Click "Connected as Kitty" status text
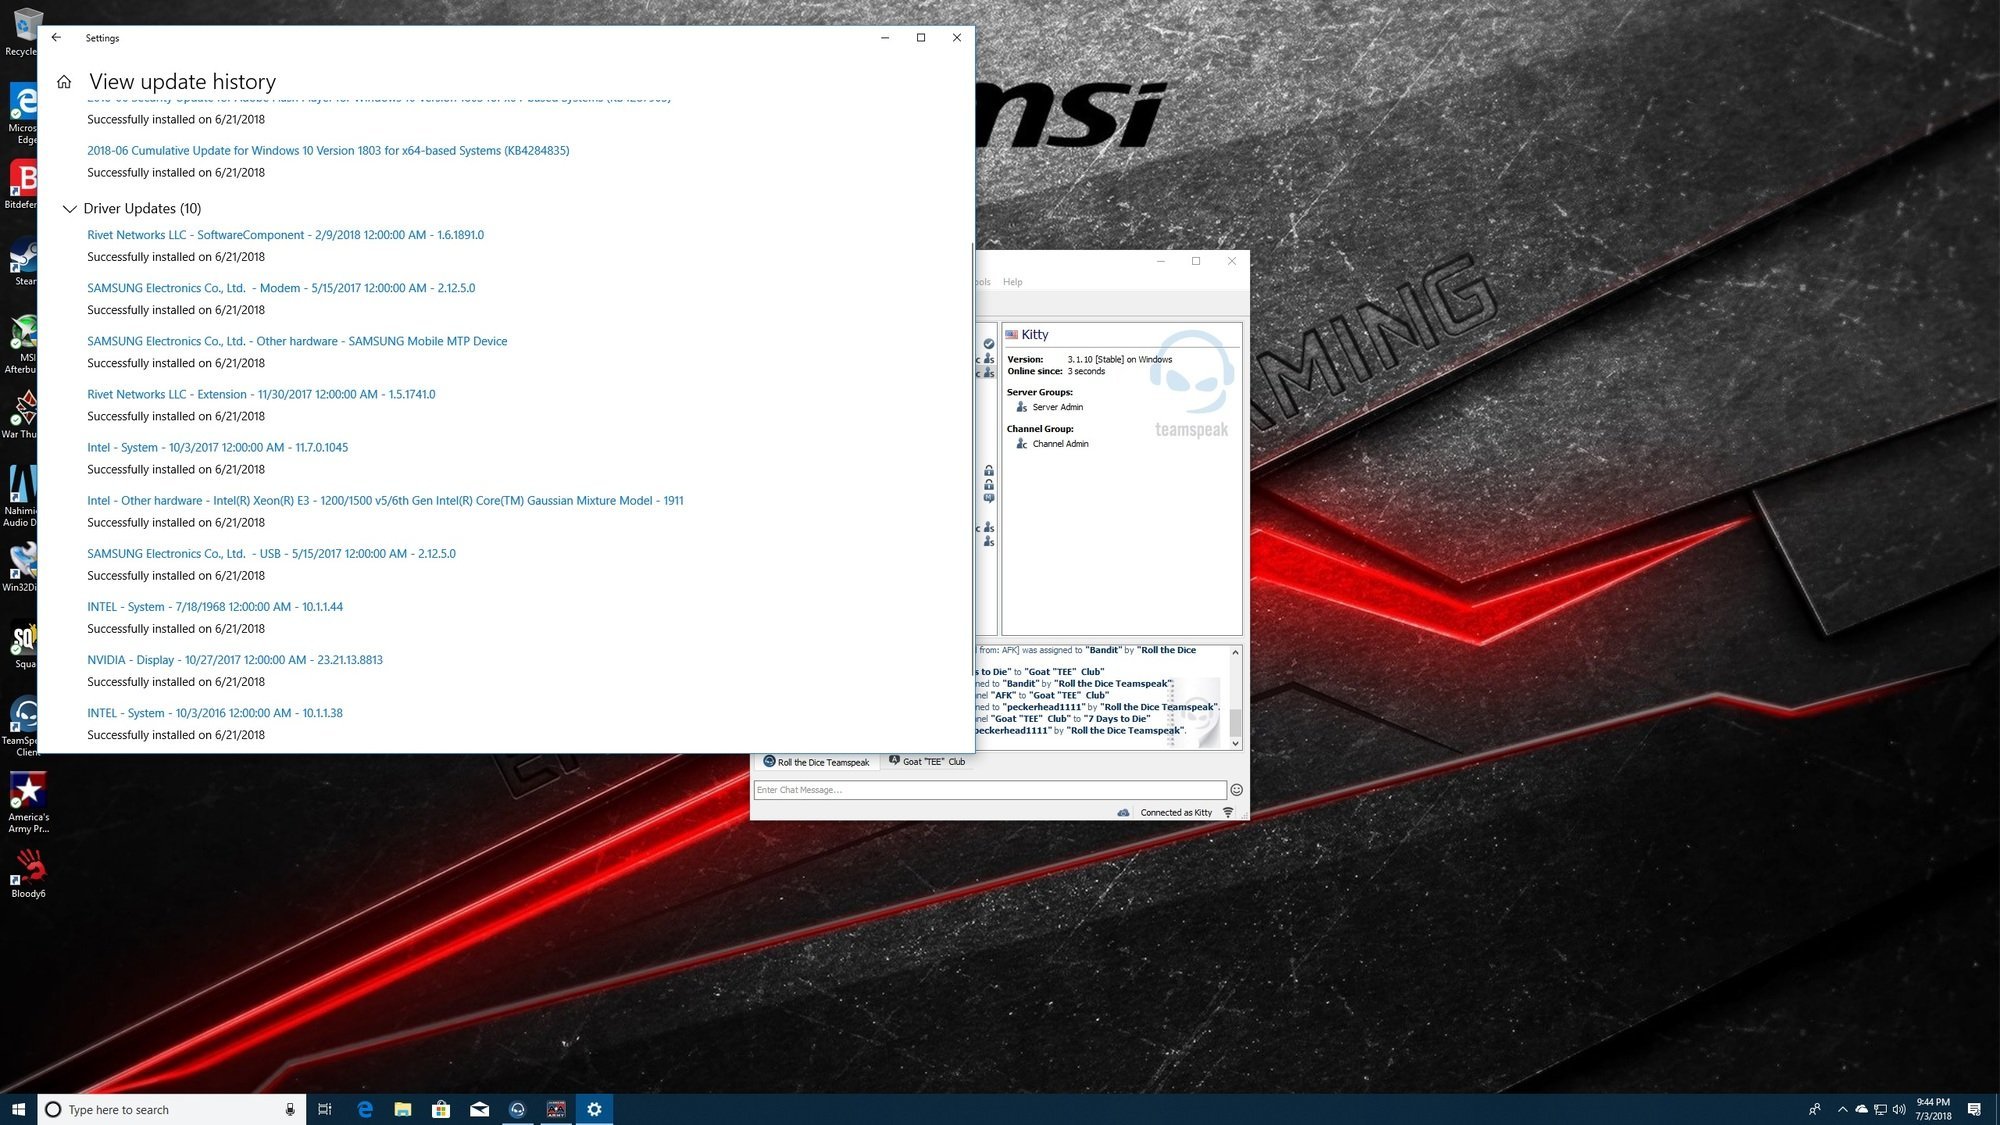This screenshot has width=2000, height=1125. point(1176,813)
